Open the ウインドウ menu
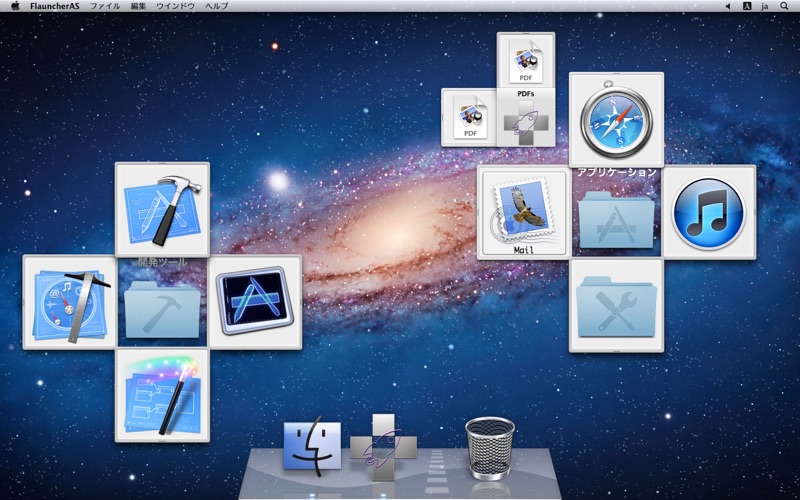The image size is (800, 500). point(175,6)
